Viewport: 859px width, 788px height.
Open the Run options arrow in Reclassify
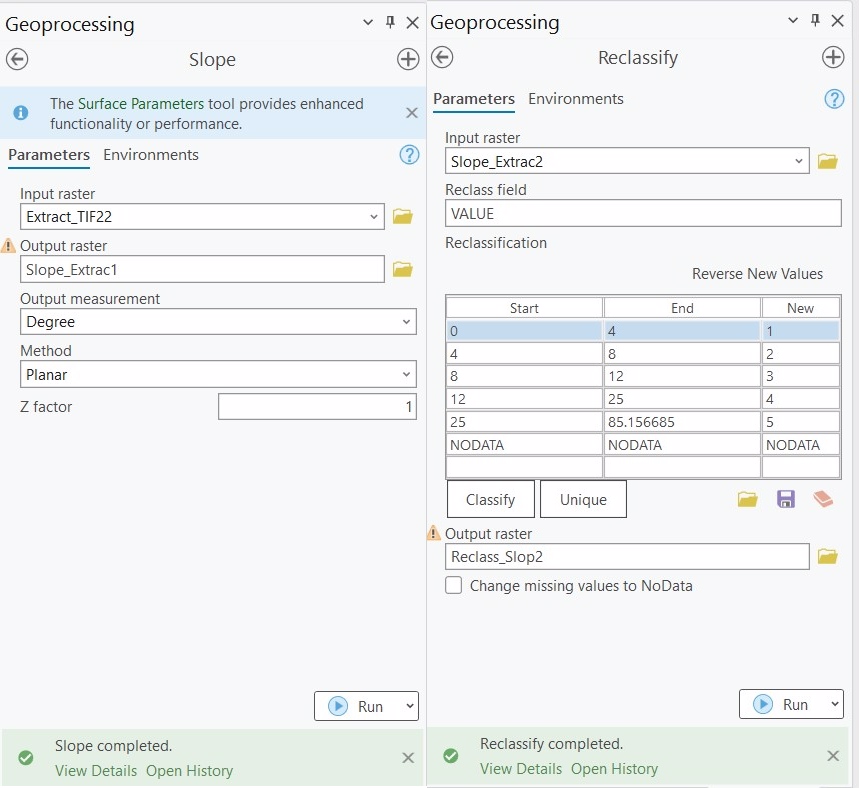(834, 704)
